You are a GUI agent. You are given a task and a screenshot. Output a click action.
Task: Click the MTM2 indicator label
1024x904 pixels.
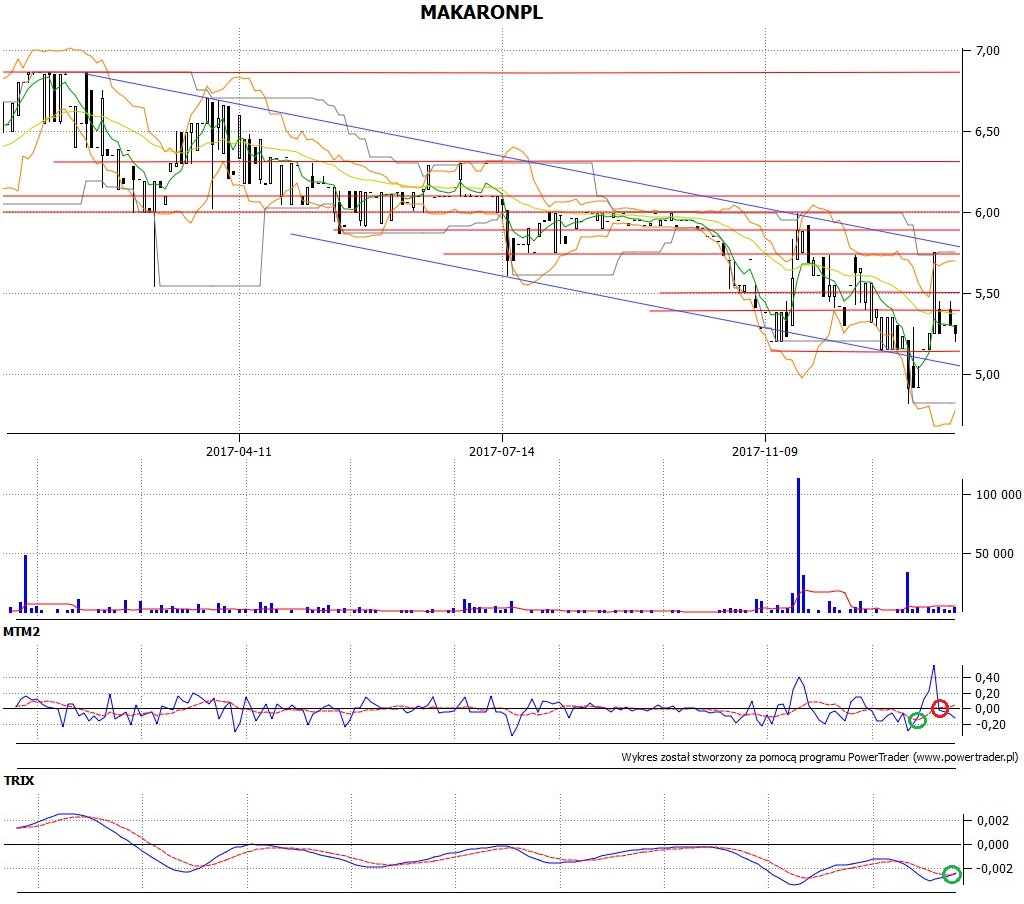(x=22, y=632)
